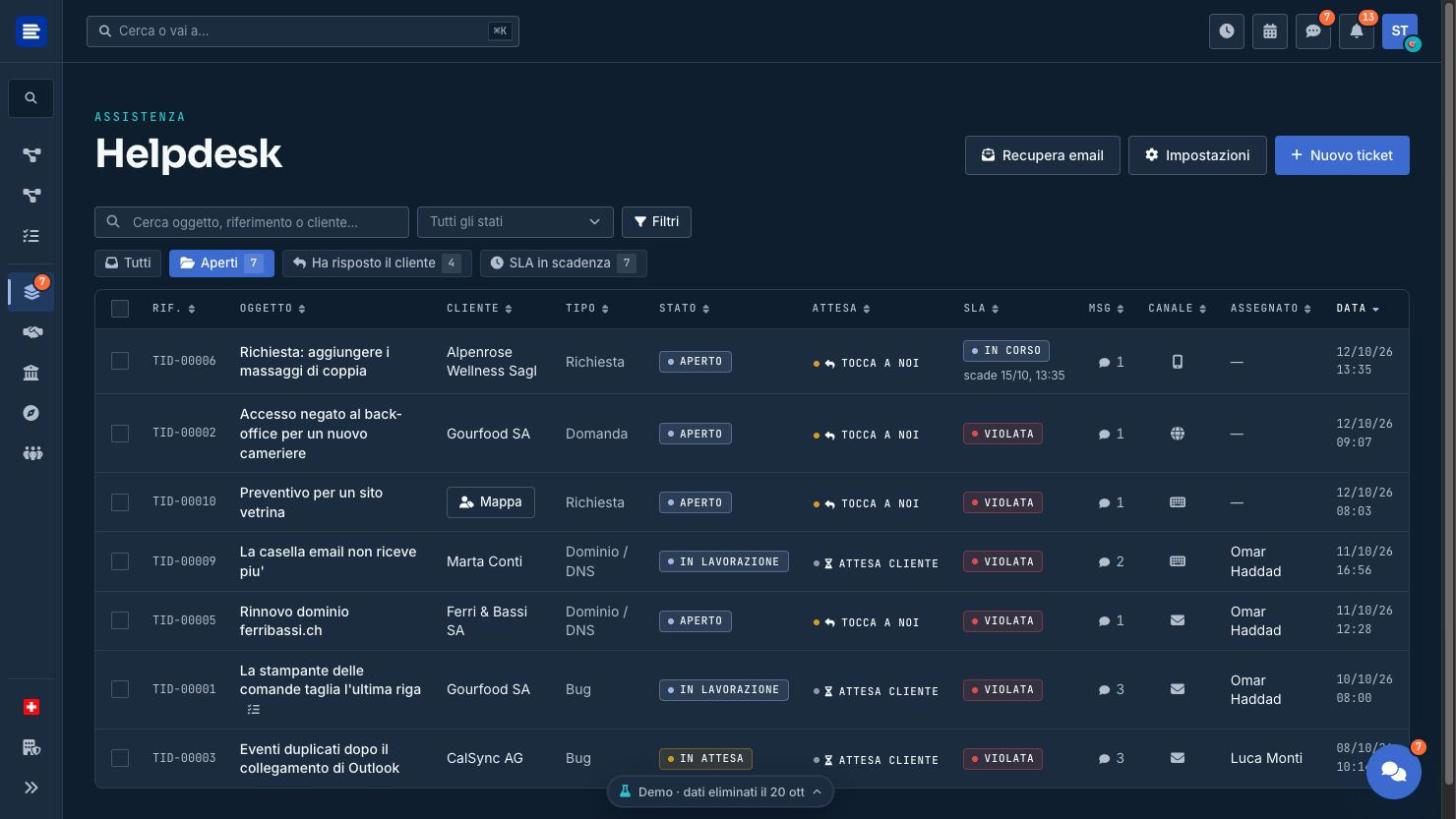Open notifications bell with badge 13
The image size is (1456, 819).
pos(1356,31)
